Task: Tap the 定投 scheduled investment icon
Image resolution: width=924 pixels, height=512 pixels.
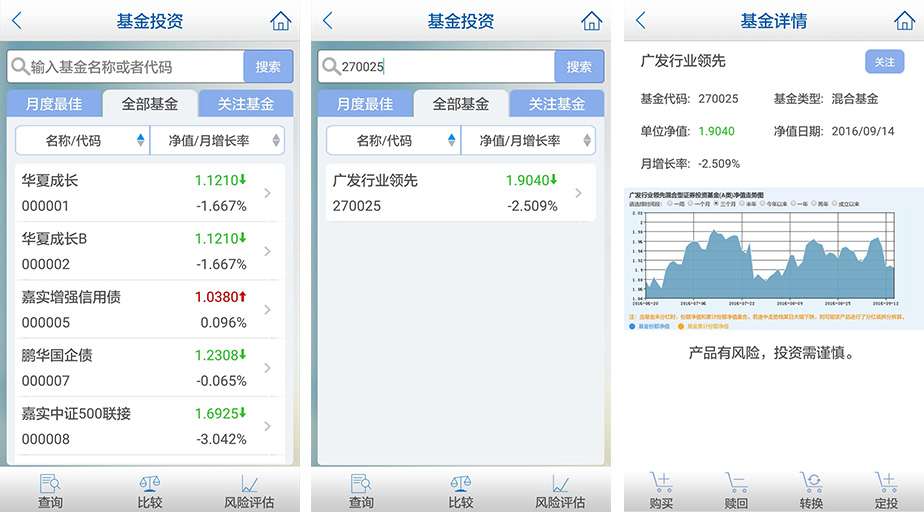Action: pos(886,490)
